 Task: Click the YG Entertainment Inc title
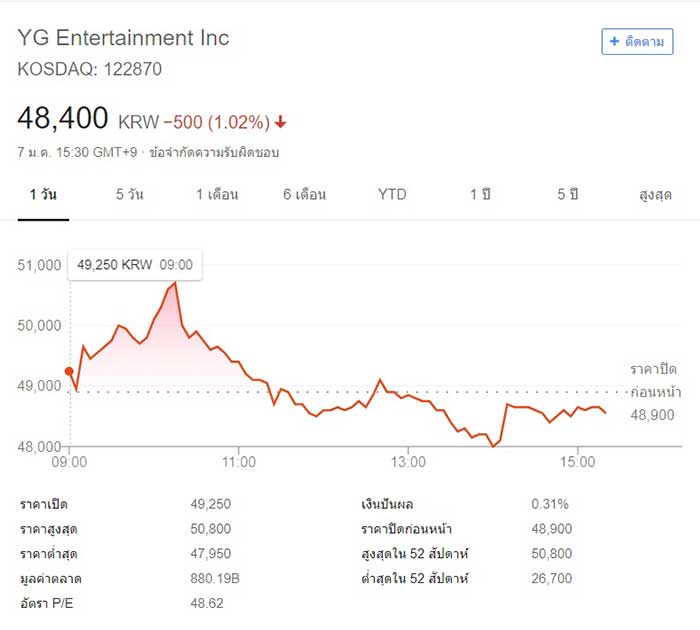123,38
